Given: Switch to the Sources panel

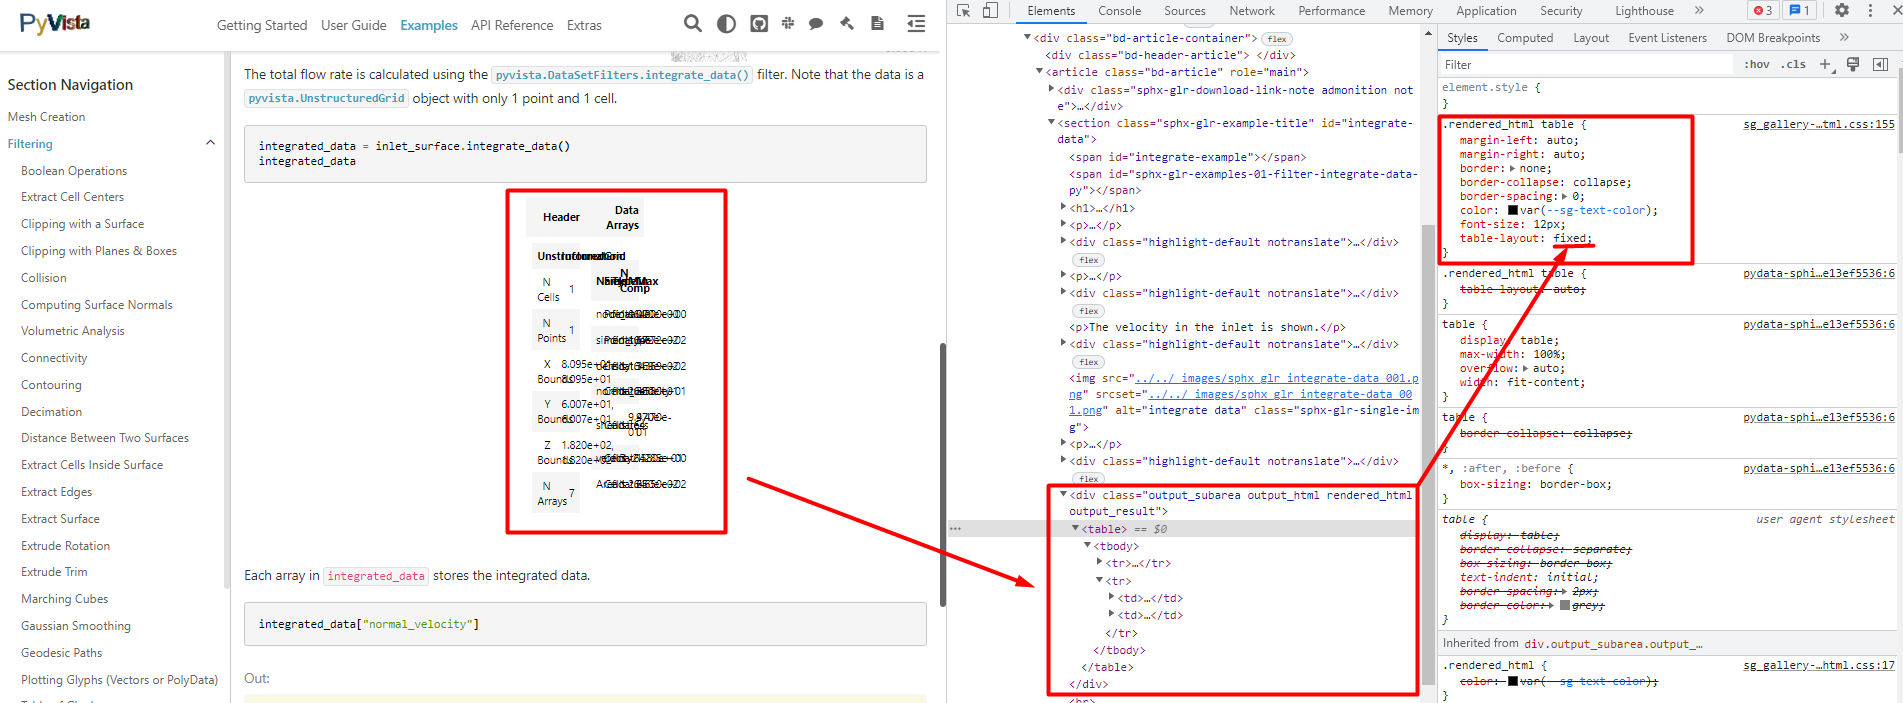Looking at the screenshot, I should [x=1184, y=10].
